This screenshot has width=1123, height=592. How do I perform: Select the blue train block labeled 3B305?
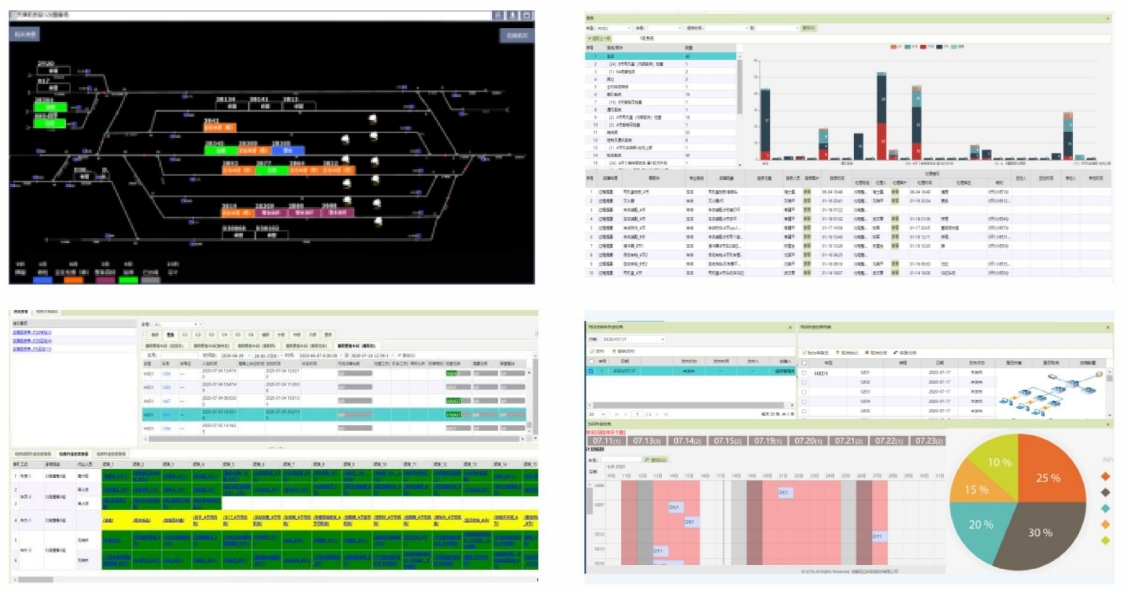pos(289,150)
